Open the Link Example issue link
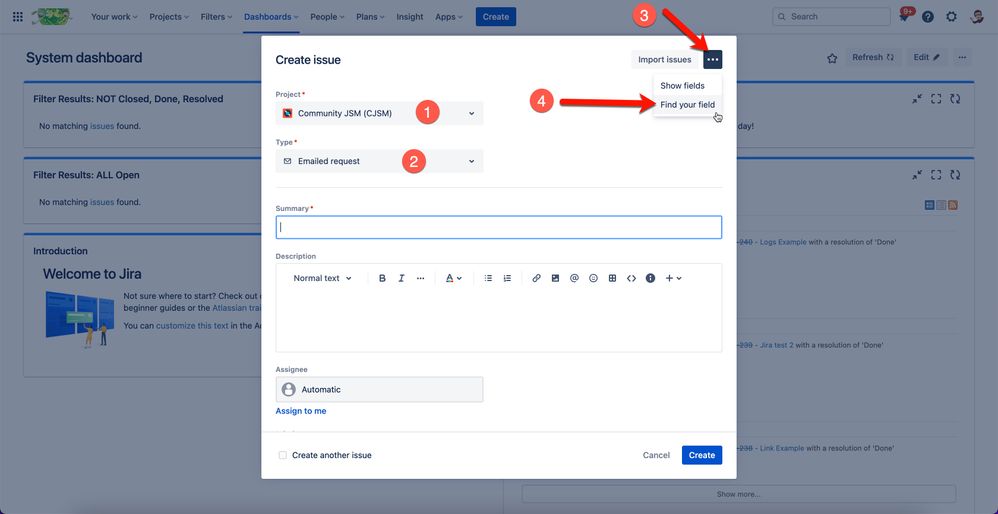Image resolution: width=998 pixels, height=514 pixels. click(x=782, y=448)
